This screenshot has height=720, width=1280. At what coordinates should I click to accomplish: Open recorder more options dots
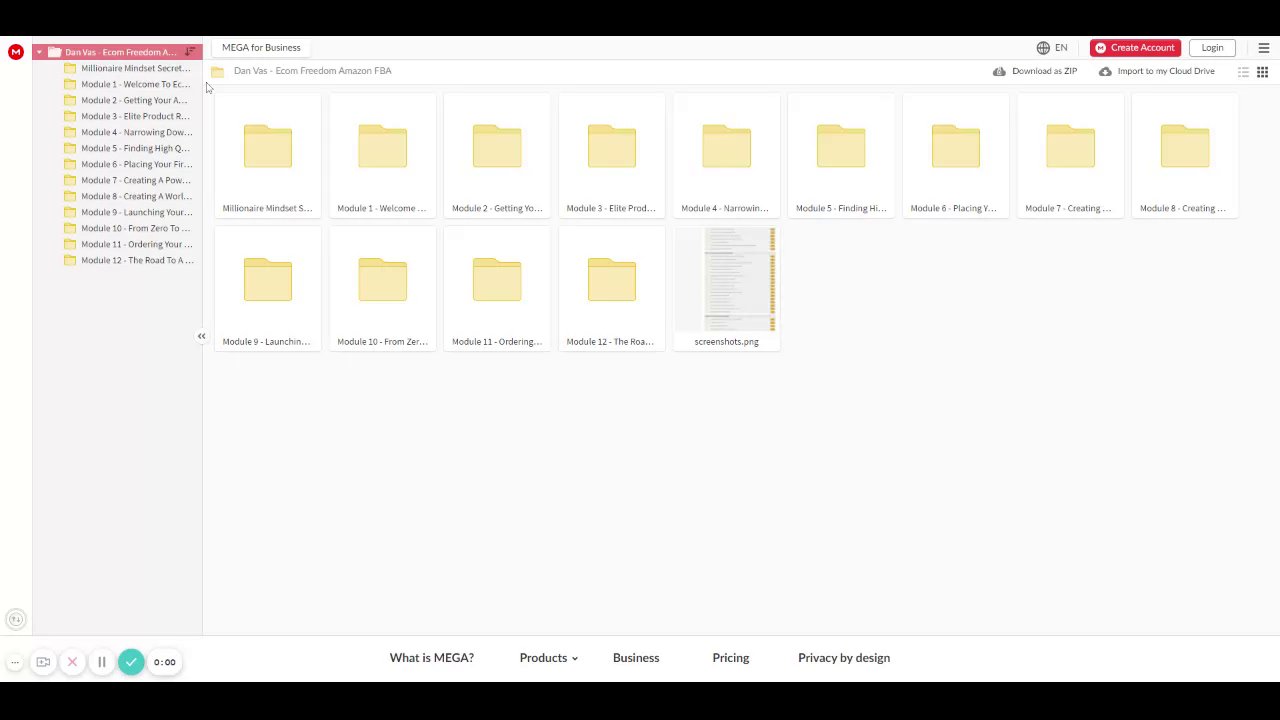pyautogui.click(x=15, y=662)
